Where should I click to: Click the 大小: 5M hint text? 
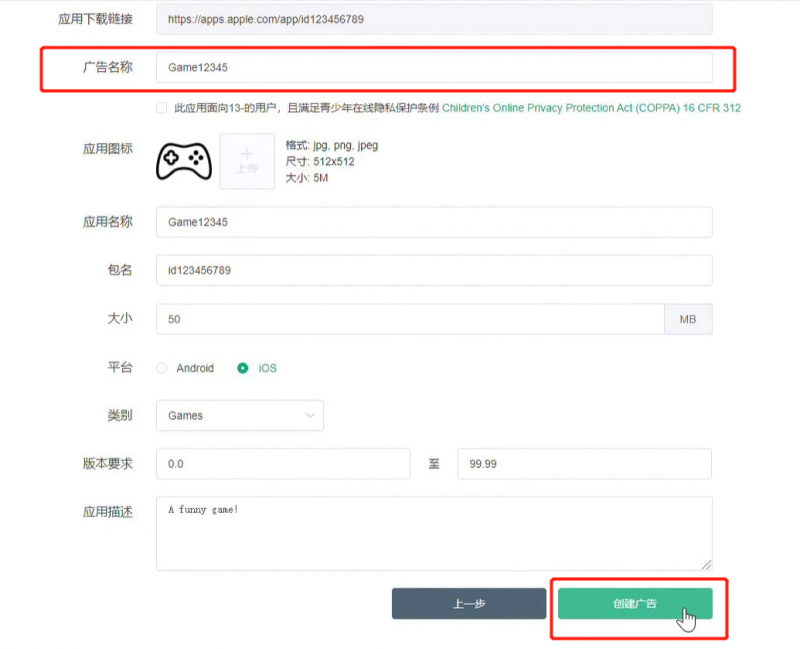pos(307,178)
